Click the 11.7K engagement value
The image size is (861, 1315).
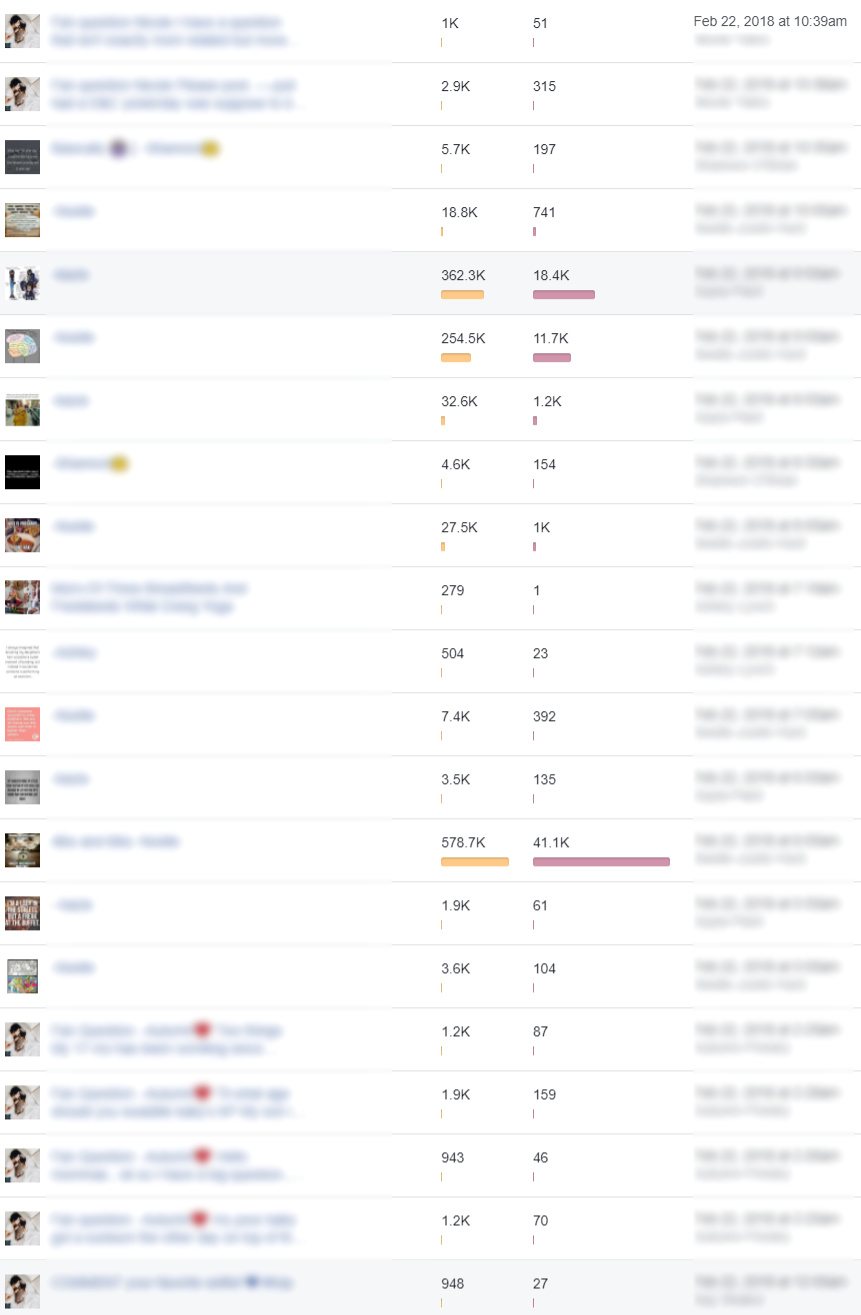[551, 338]
